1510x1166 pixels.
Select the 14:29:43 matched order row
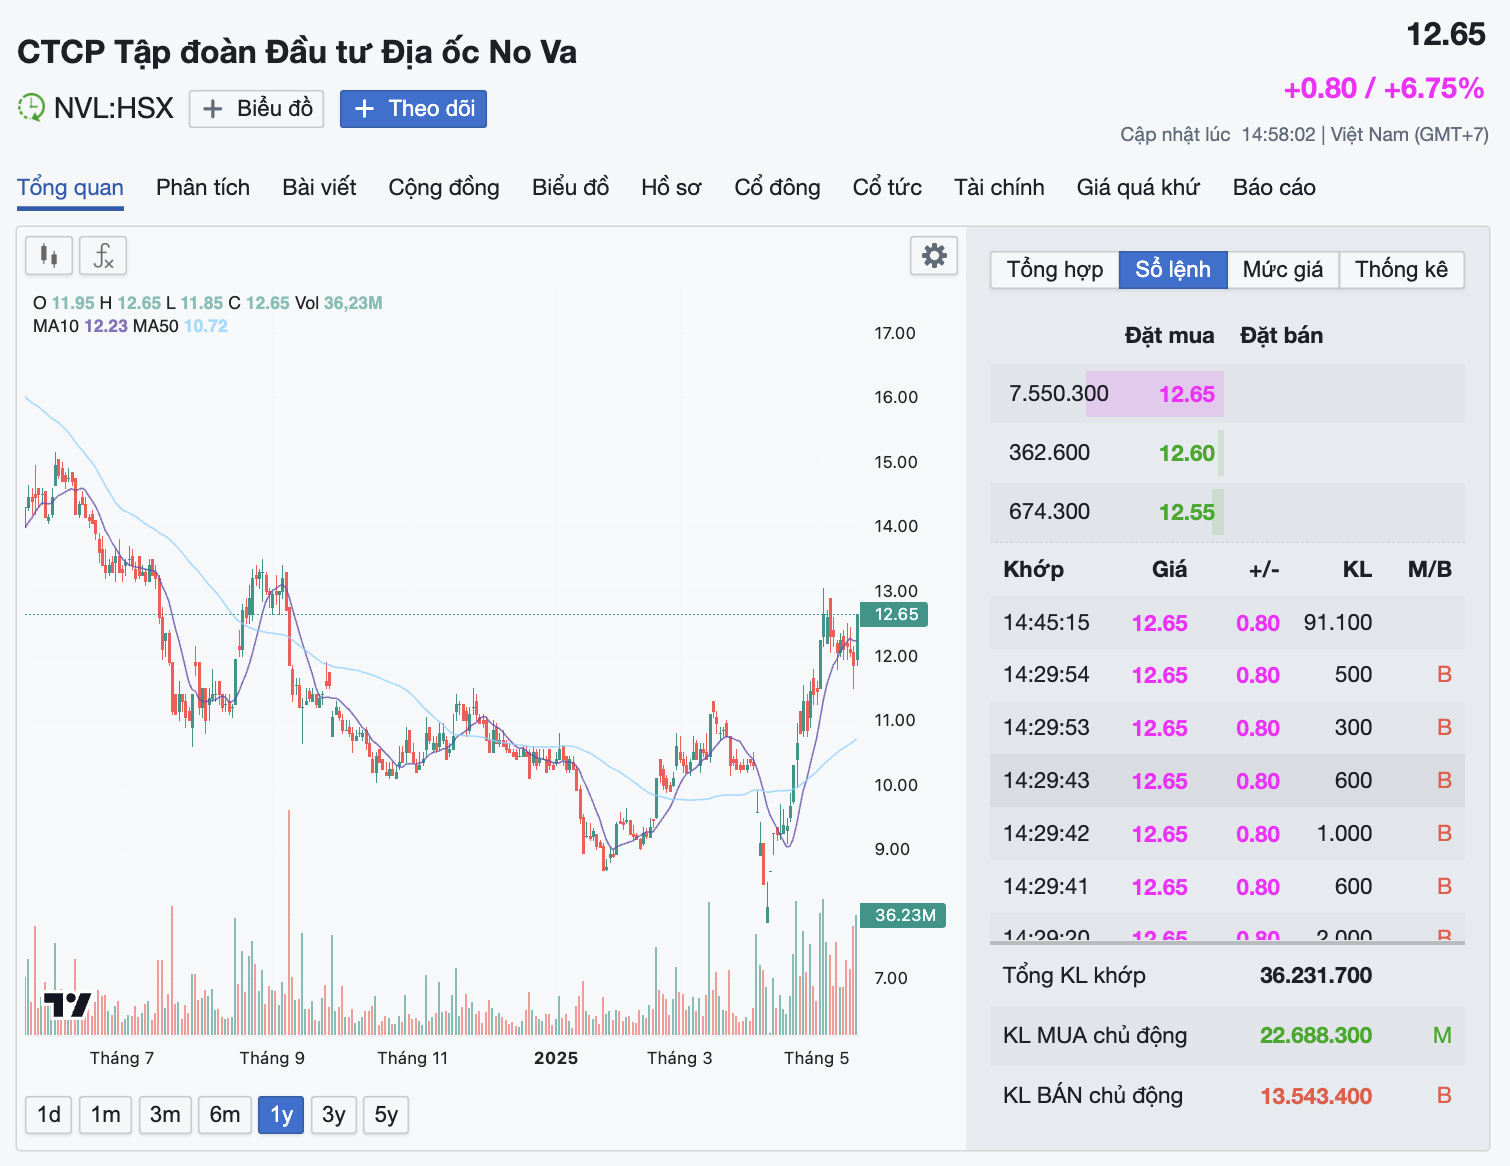click(x=1227, y=781)
